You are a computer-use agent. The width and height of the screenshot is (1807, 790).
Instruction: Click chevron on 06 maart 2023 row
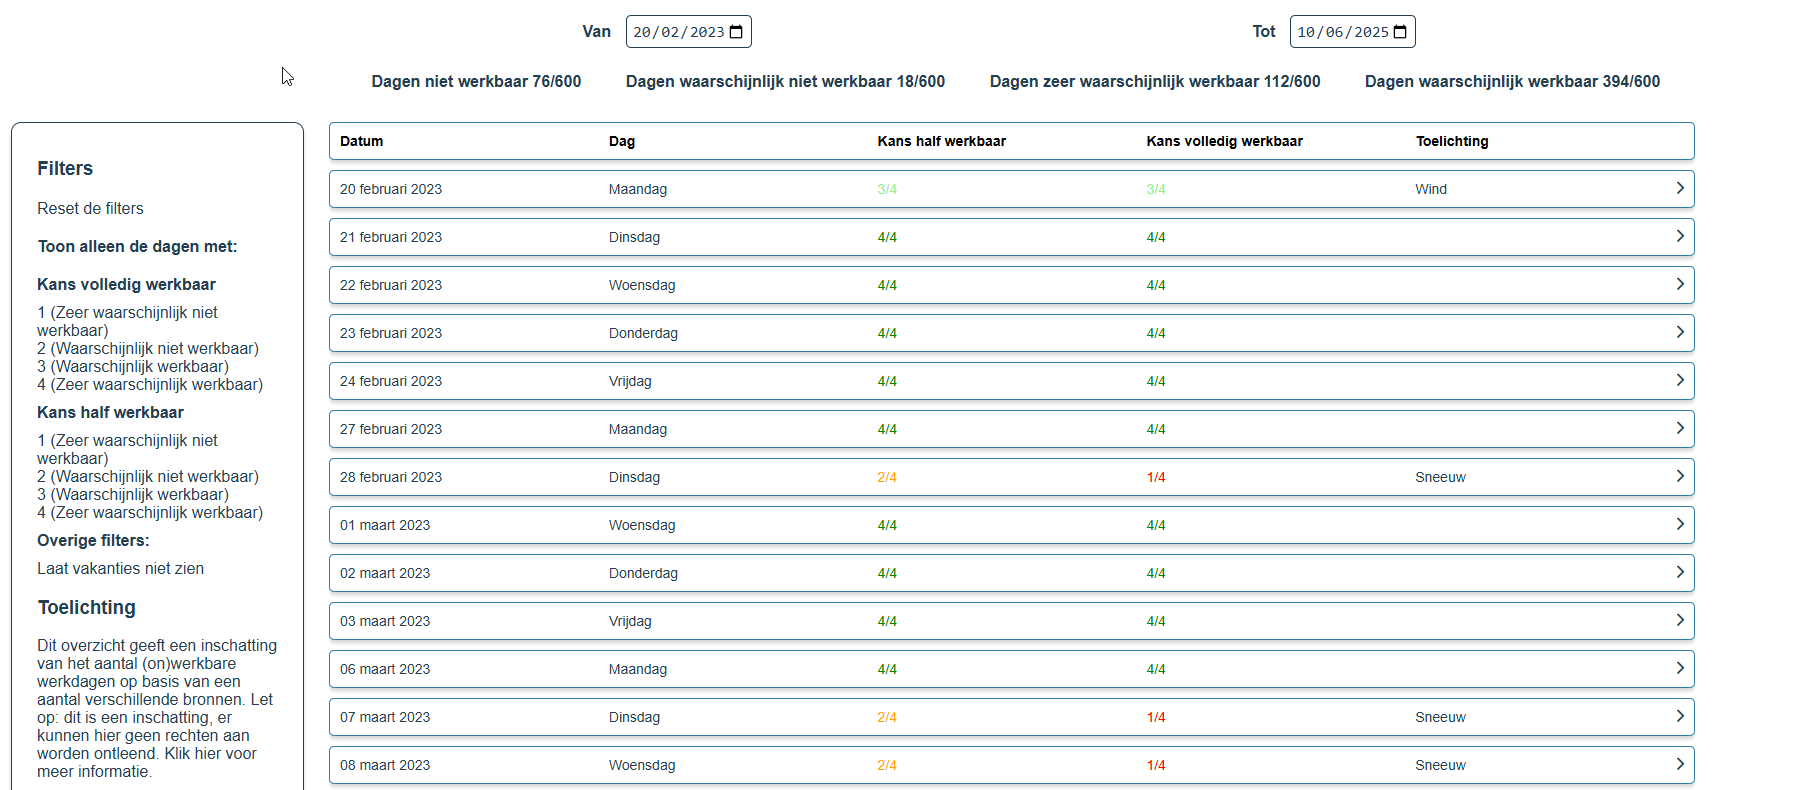click(1679, 668)
